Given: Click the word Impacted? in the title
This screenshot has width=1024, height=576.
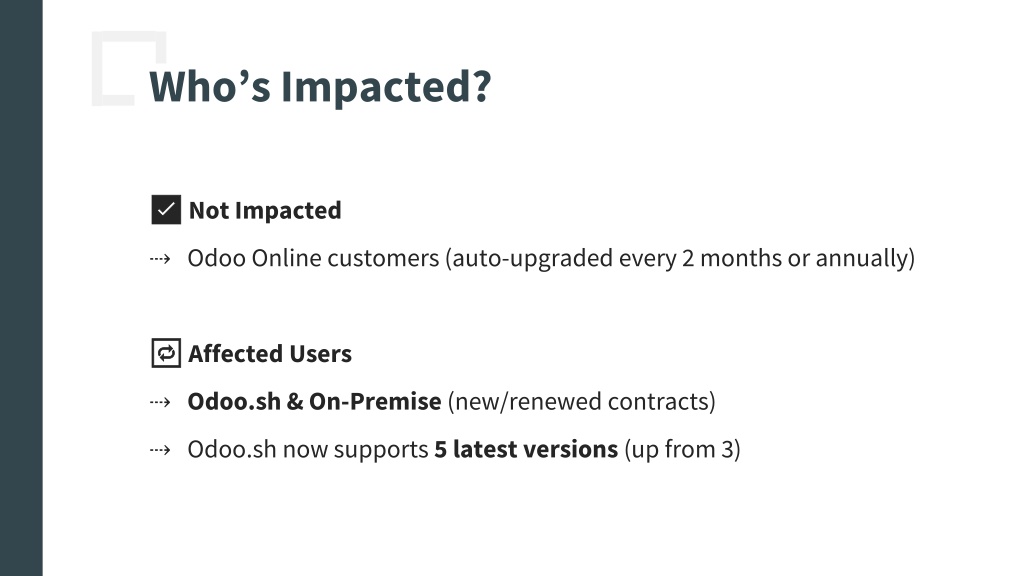Looking at the screenshot, I should pyautogui.click(x=386, y=86).
